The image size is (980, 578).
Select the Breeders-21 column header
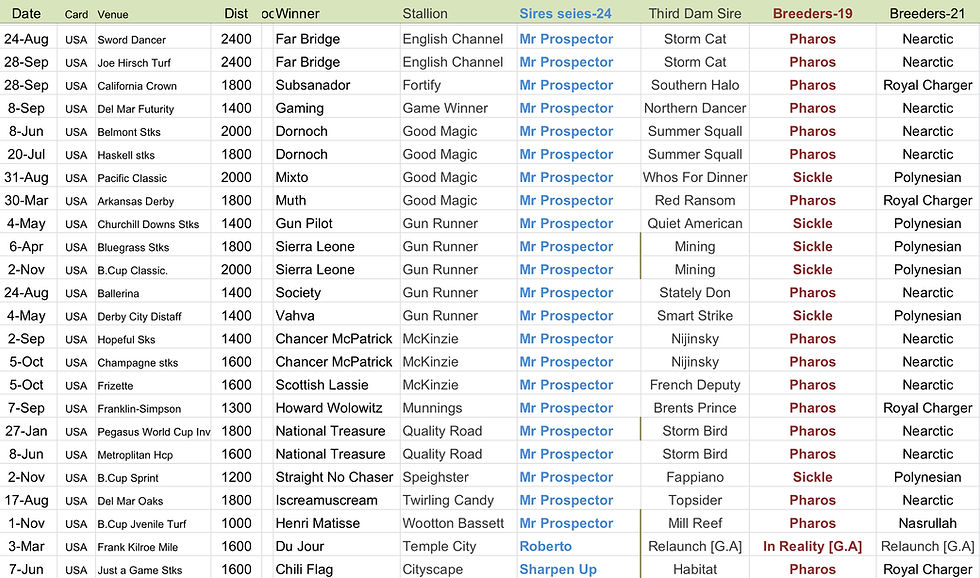[928, 13]
